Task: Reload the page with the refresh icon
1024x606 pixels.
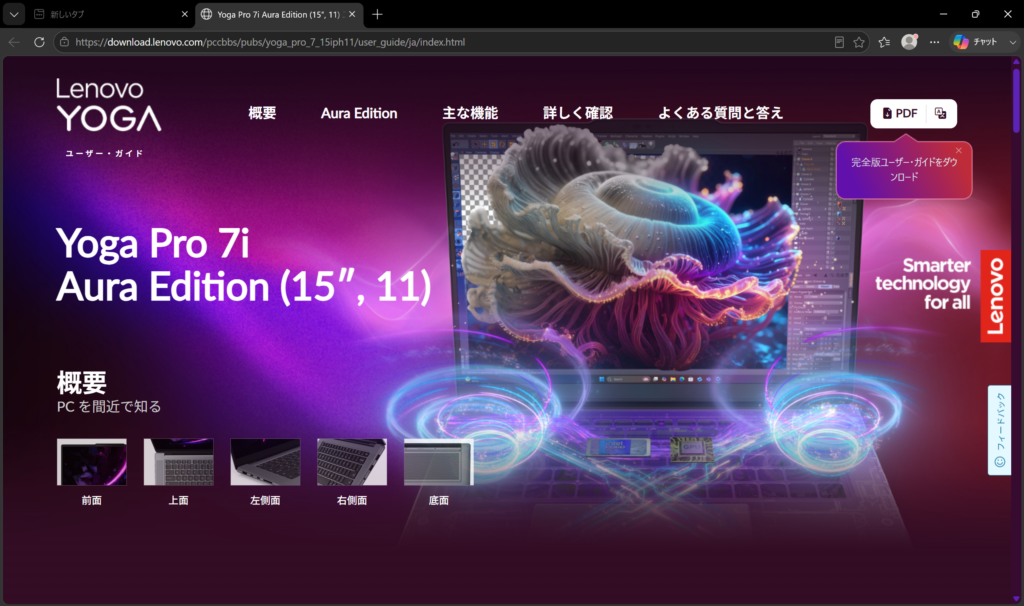Action: point(39,42)
